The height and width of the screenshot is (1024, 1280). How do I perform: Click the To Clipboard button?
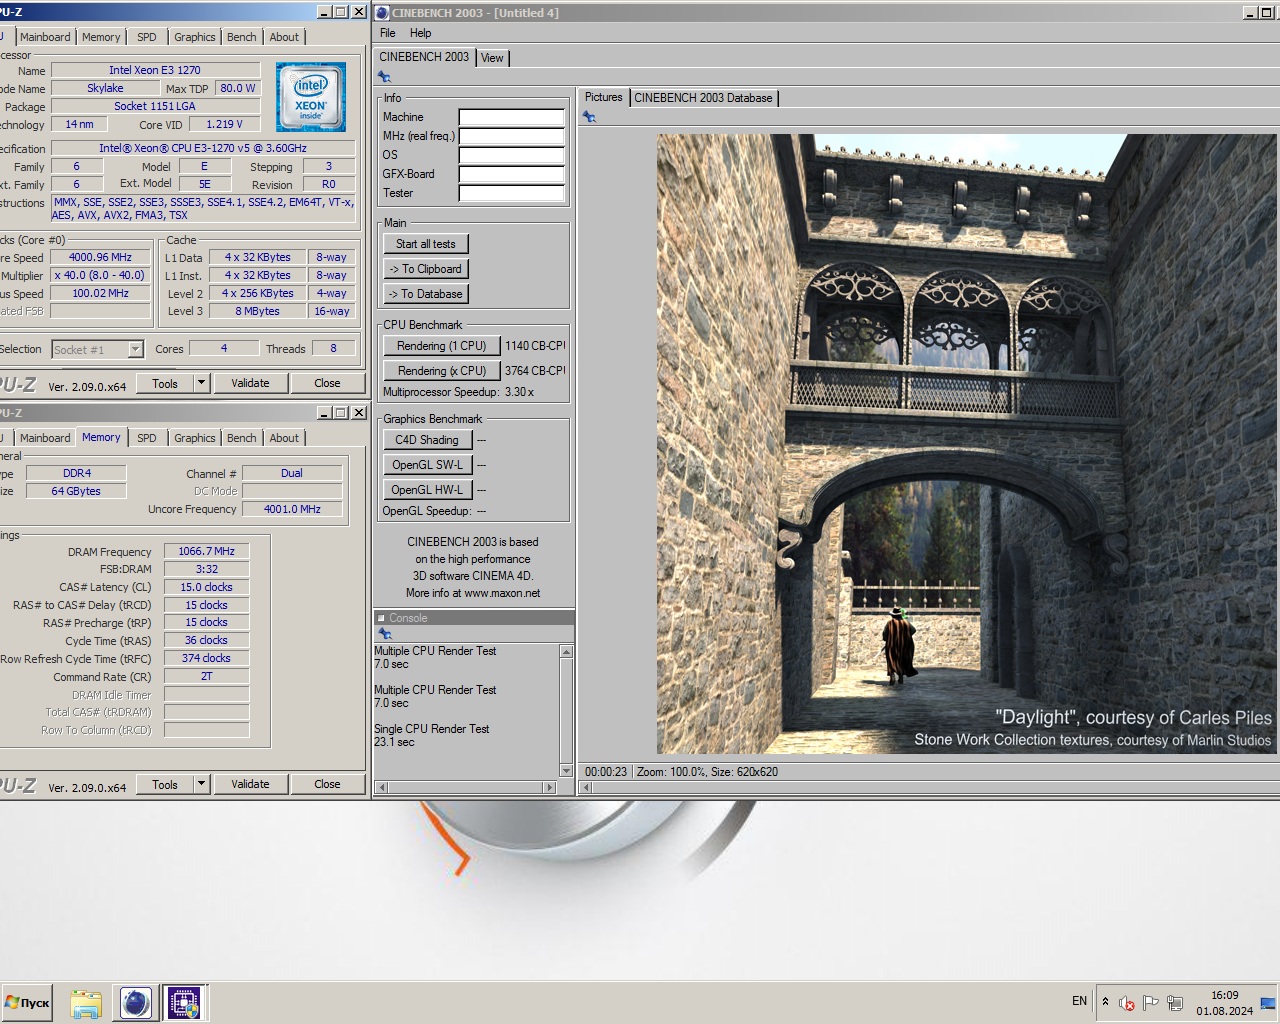pos(425,269)
